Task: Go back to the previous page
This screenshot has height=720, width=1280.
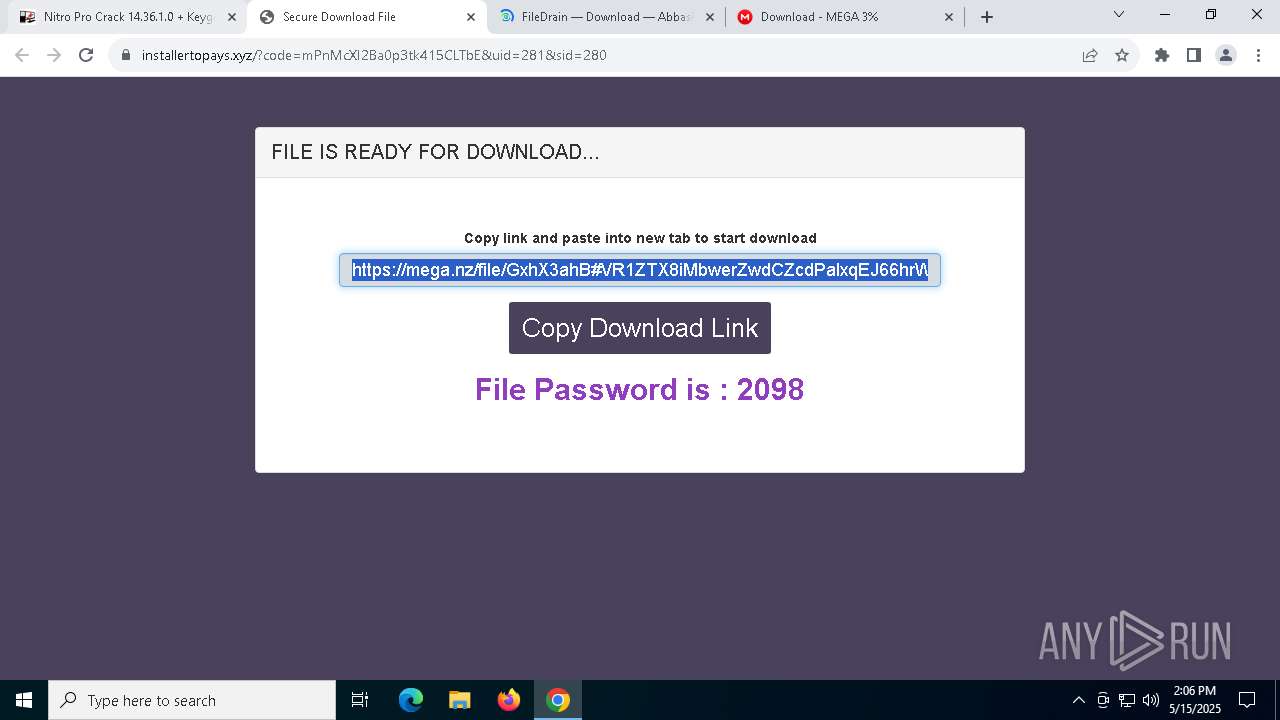Action: pyautogui.click(x=22, y=55)
